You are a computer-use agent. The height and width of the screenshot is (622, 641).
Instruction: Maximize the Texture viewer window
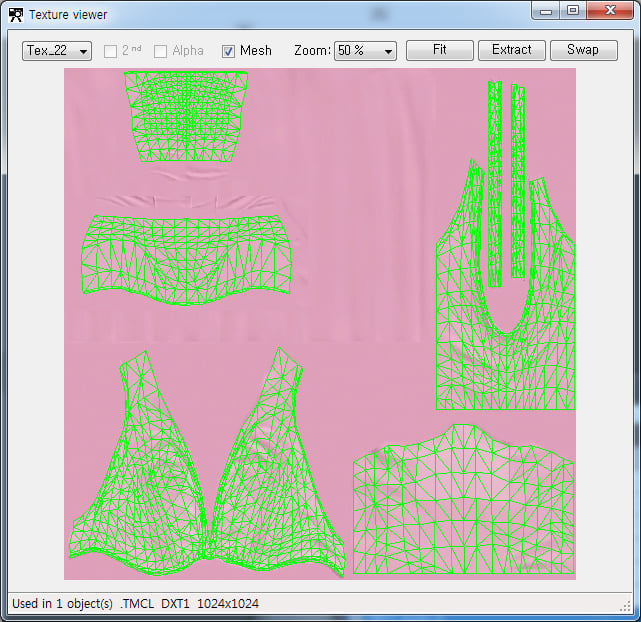[x=573, y=11]
